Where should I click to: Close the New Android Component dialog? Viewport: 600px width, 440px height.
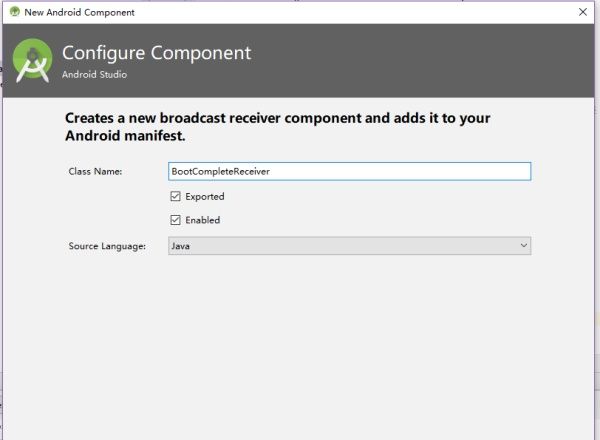[583, 12]
